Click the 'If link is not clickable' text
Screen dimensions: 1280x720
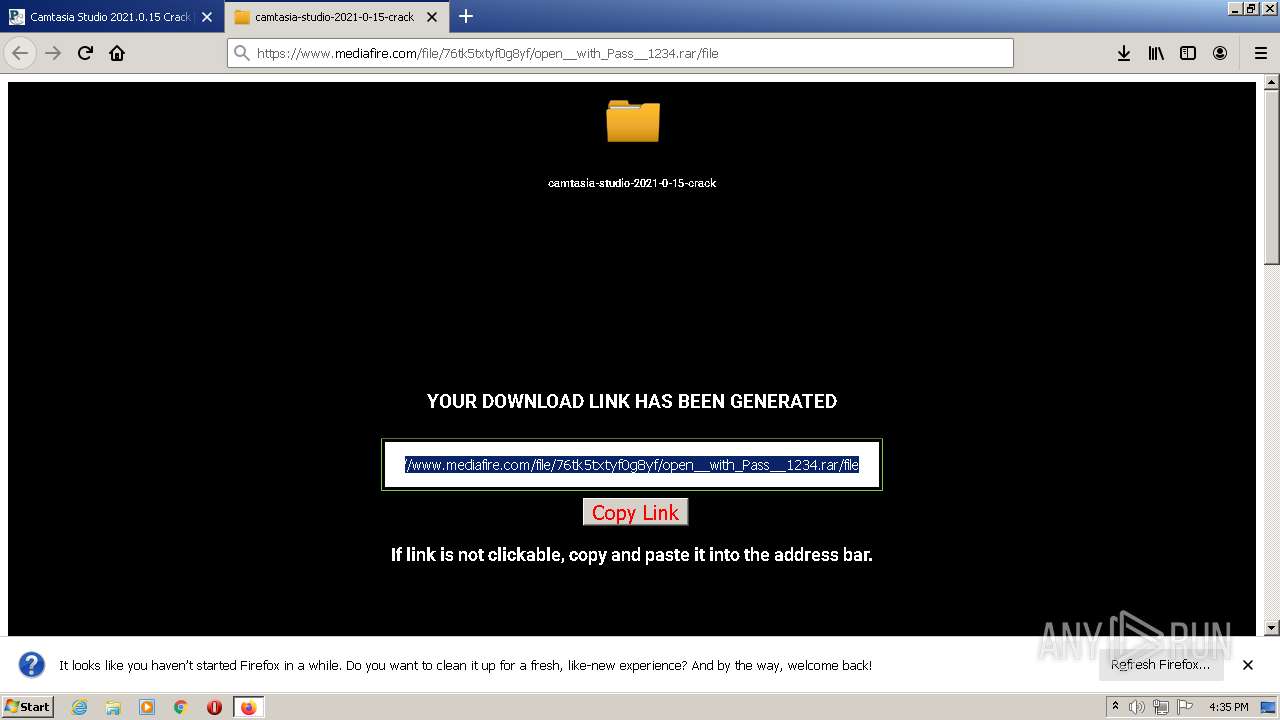pos(632,554)
